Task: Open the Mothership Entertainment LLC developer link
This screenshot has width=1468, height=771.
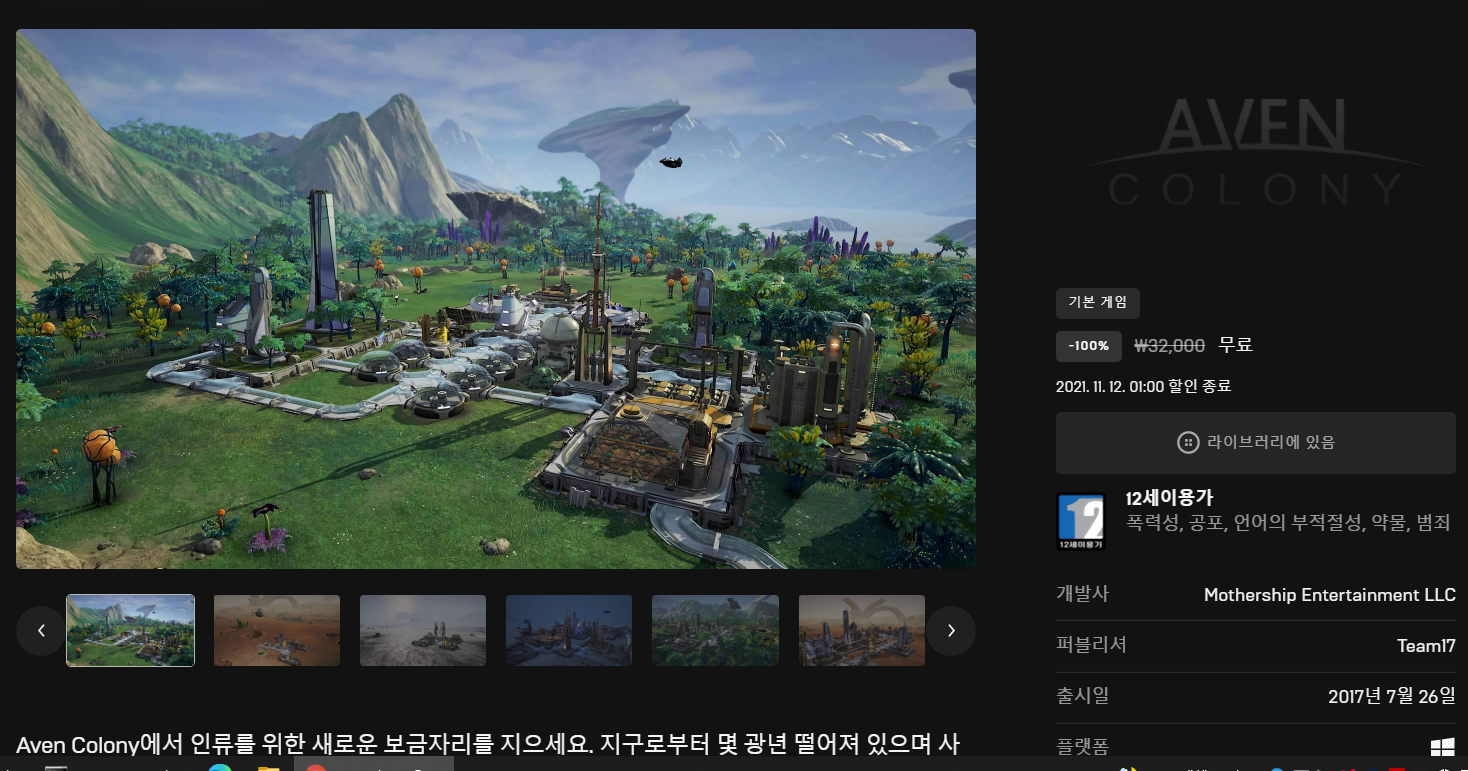Action: [1330, 595]
